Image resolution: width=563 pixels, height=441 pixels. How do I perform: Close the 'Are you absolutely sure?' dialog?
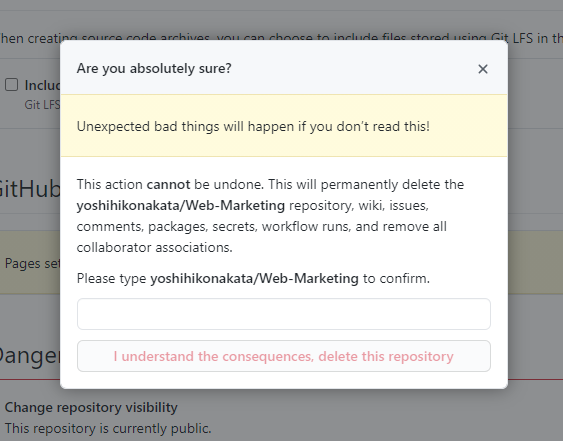point(483,69)
